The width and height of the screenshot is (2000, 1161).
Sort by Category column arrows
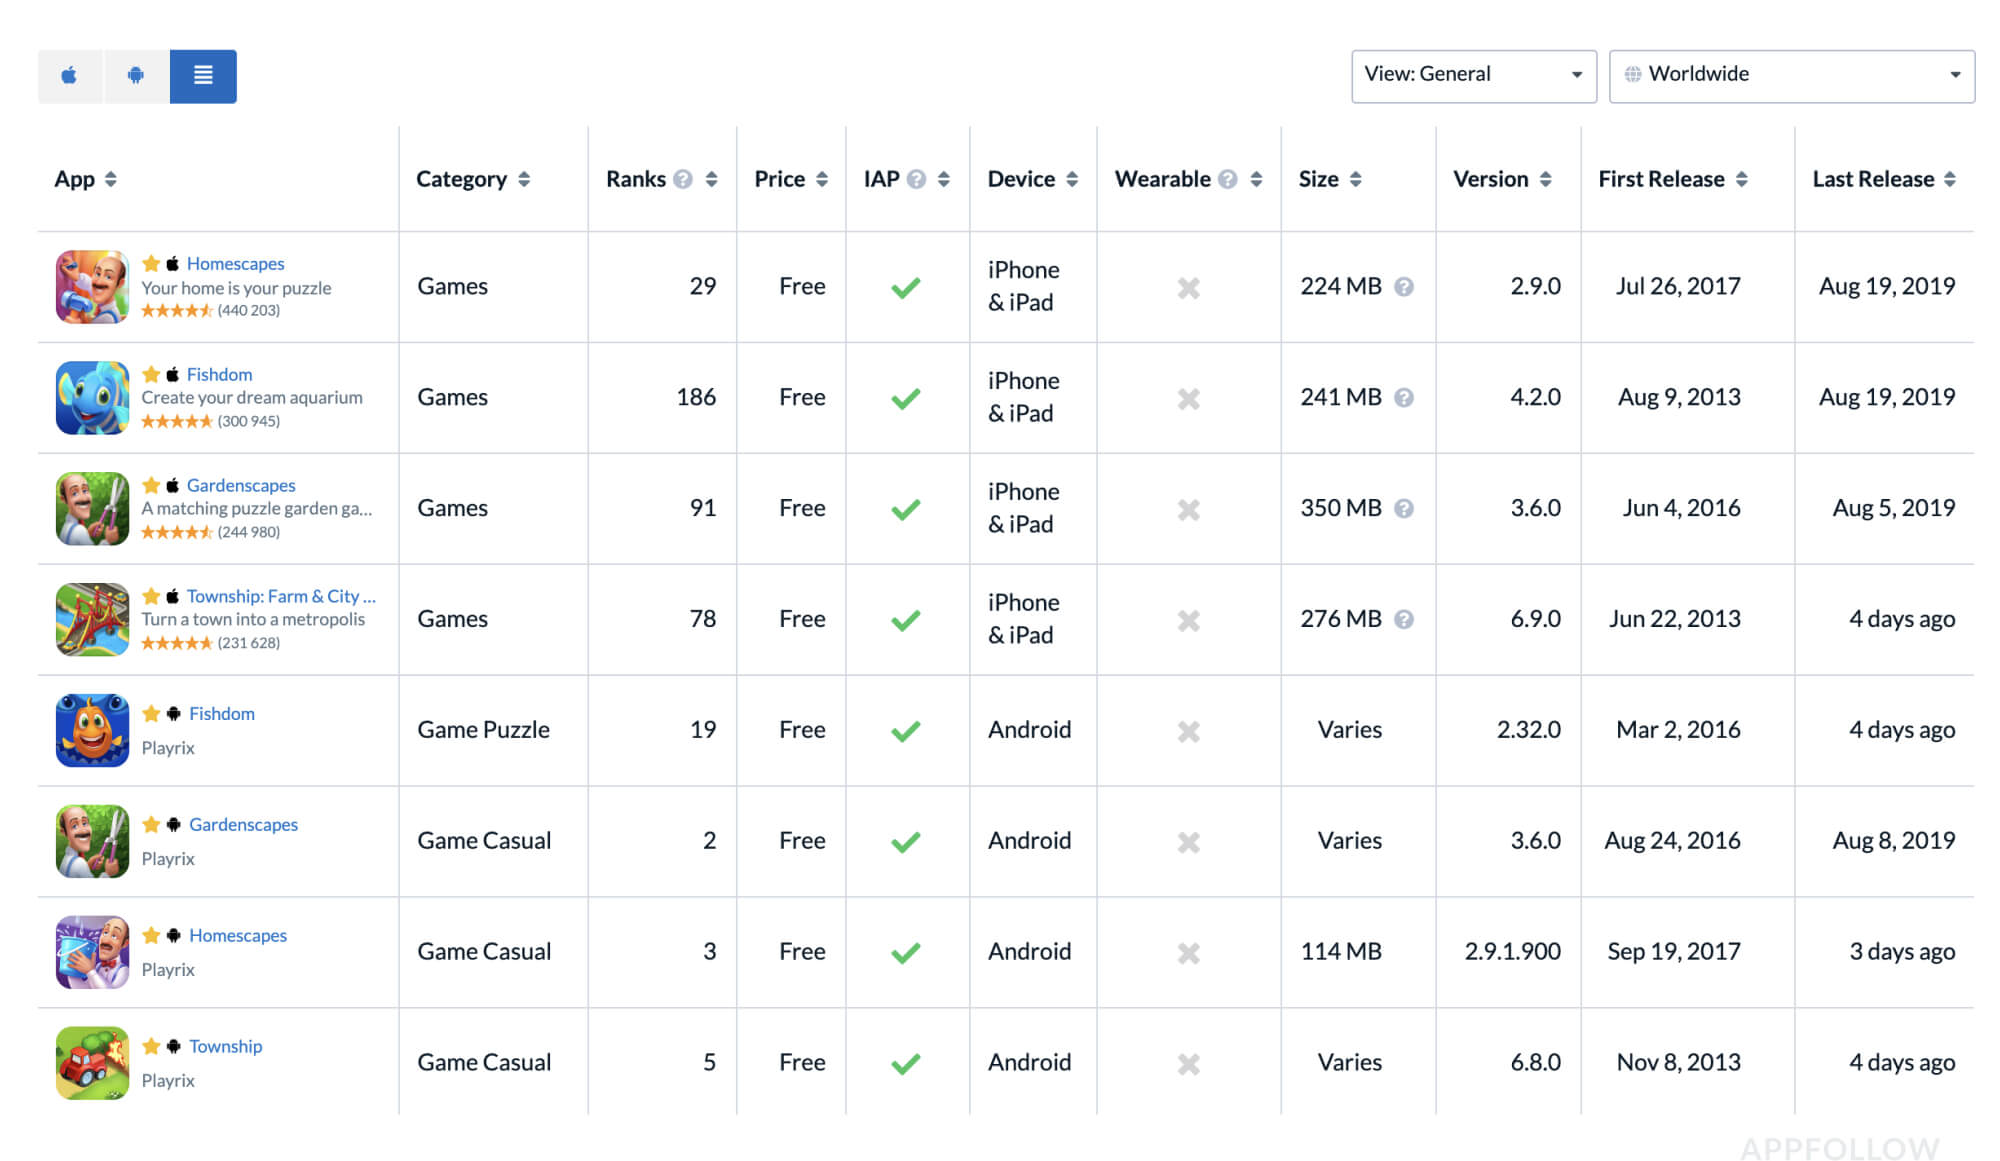tap(524, 179)
